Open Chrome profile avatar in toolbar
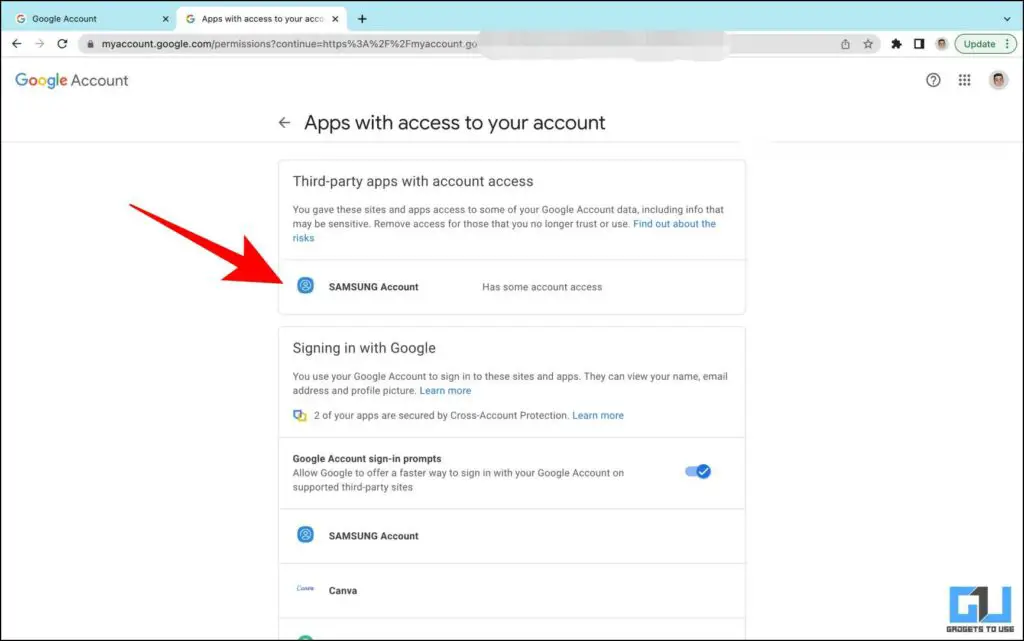The image size is (1024, 641). tap(941, 44)
